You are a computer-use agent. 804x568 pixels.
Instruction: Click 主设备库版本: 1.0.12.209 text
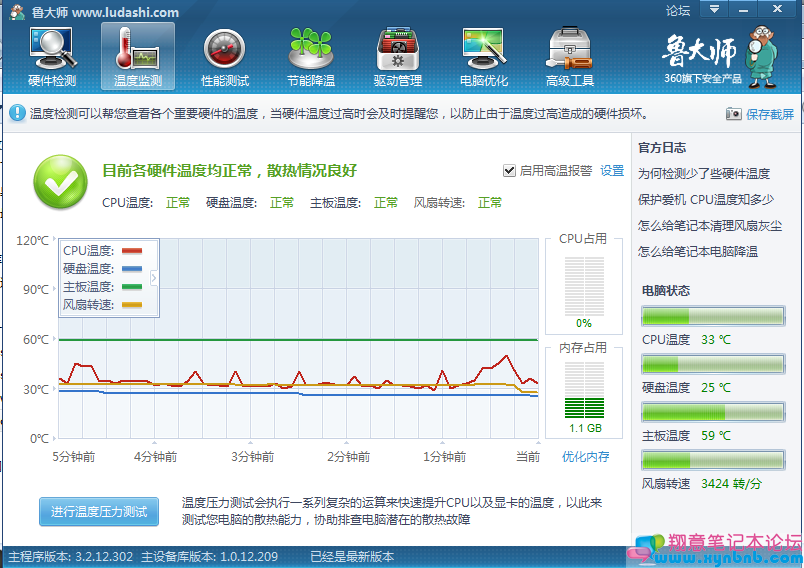click(209, 557)
